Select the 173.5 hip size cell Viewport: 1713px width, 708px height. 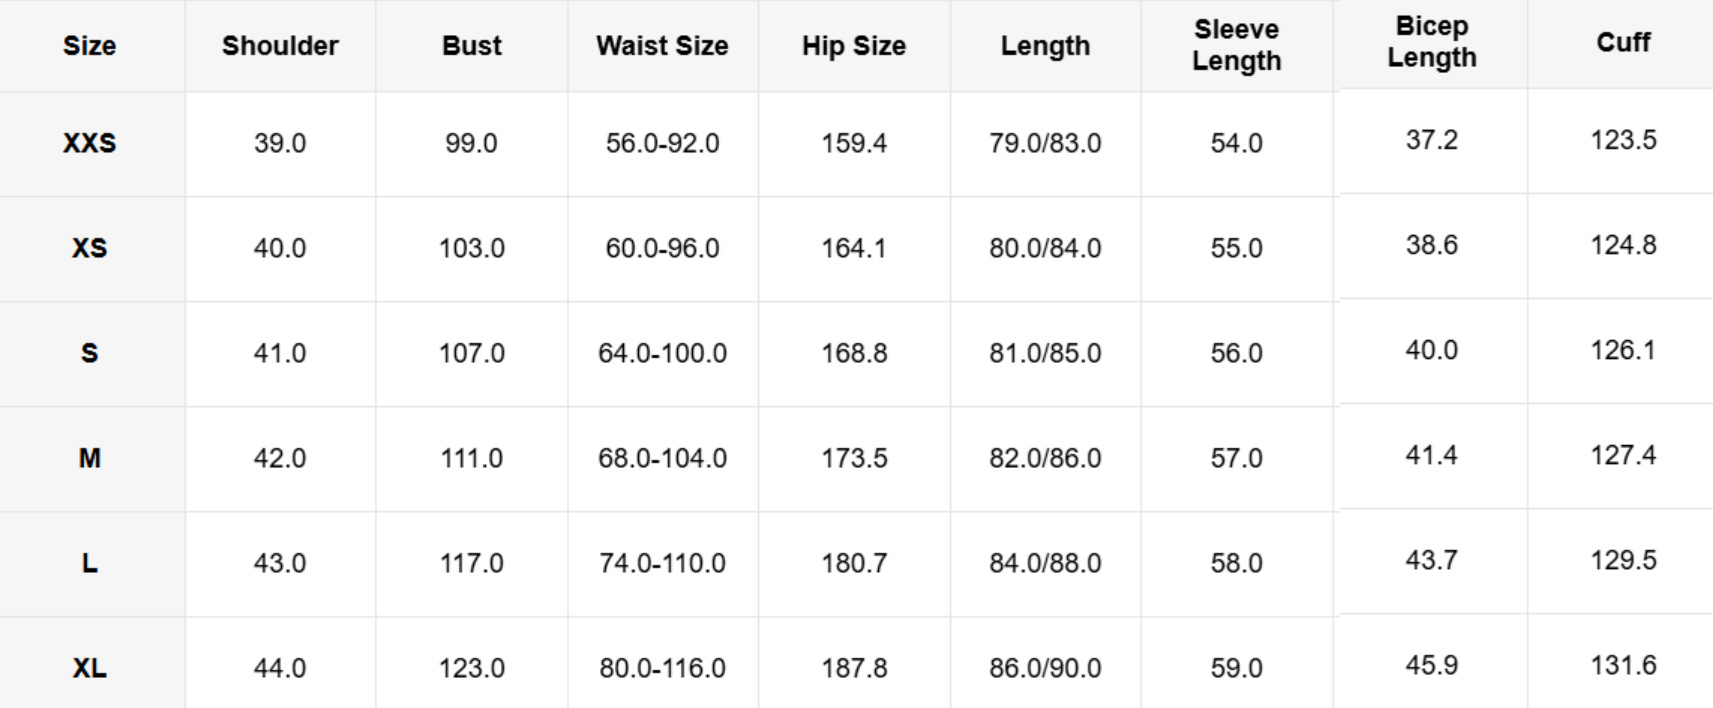click(854, 458)
